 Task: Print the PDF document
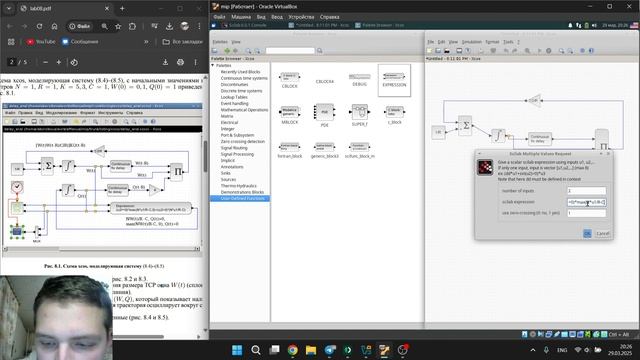180,62
